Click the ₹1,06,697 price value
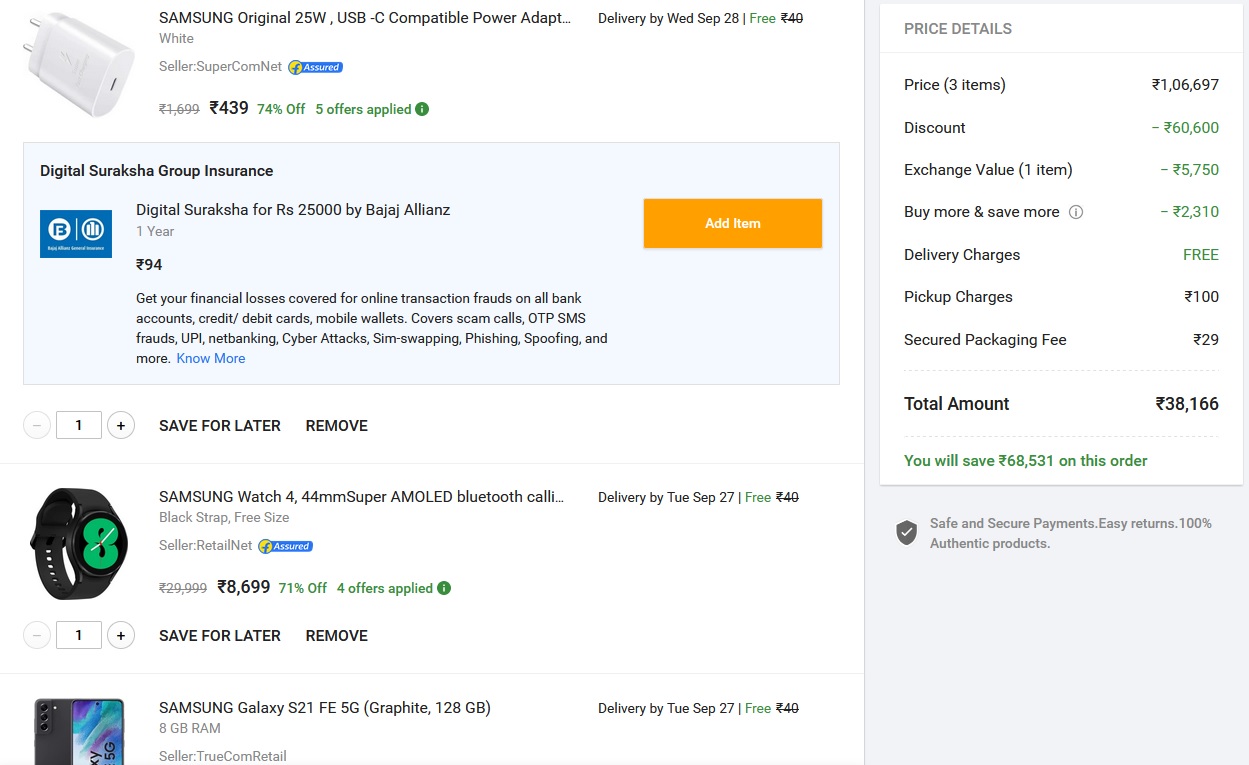The width and height of the screenshot is (1249, 765). coord(1185,85)
